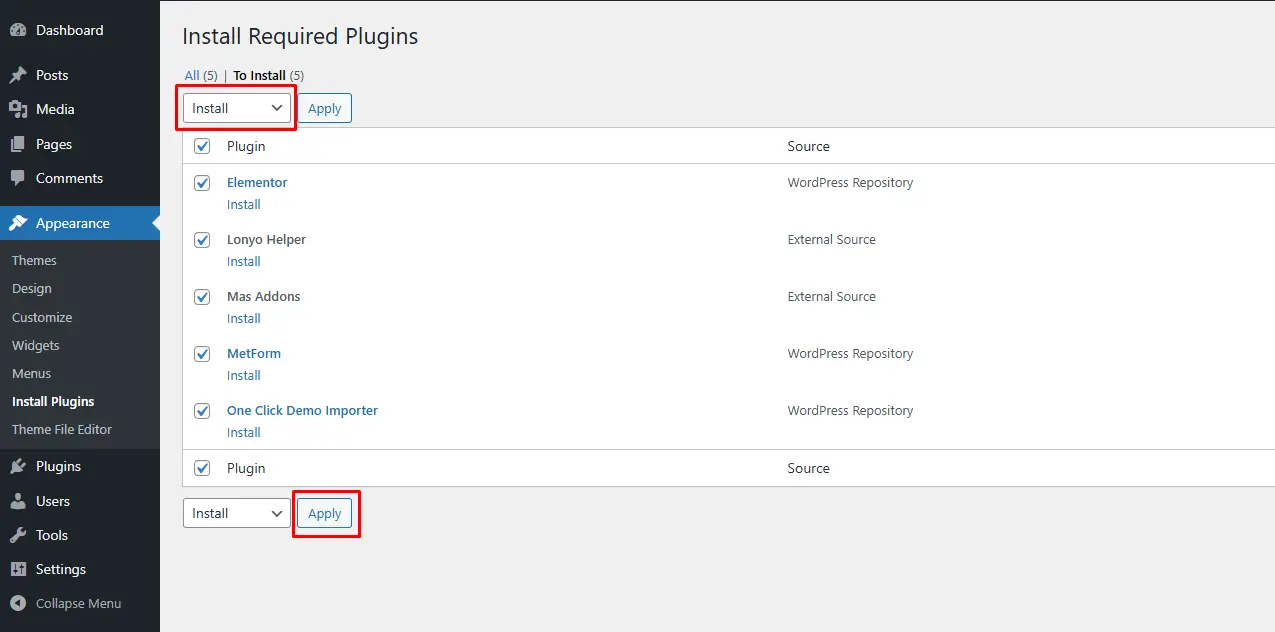The width and height of the screenshot is (1275, 632).
Task: Toggle the select-all checkbox in table header
Action: [202, 146]
